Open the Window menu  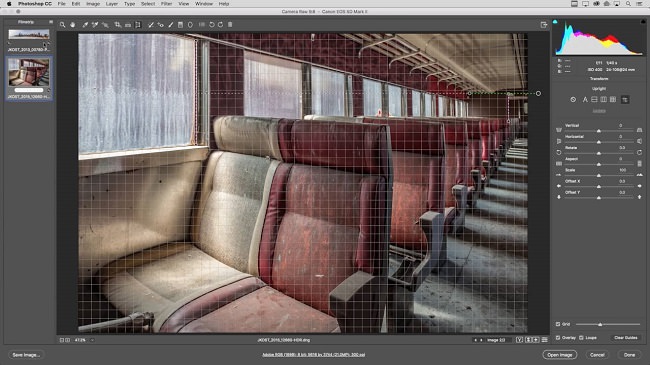click(204, 4)
